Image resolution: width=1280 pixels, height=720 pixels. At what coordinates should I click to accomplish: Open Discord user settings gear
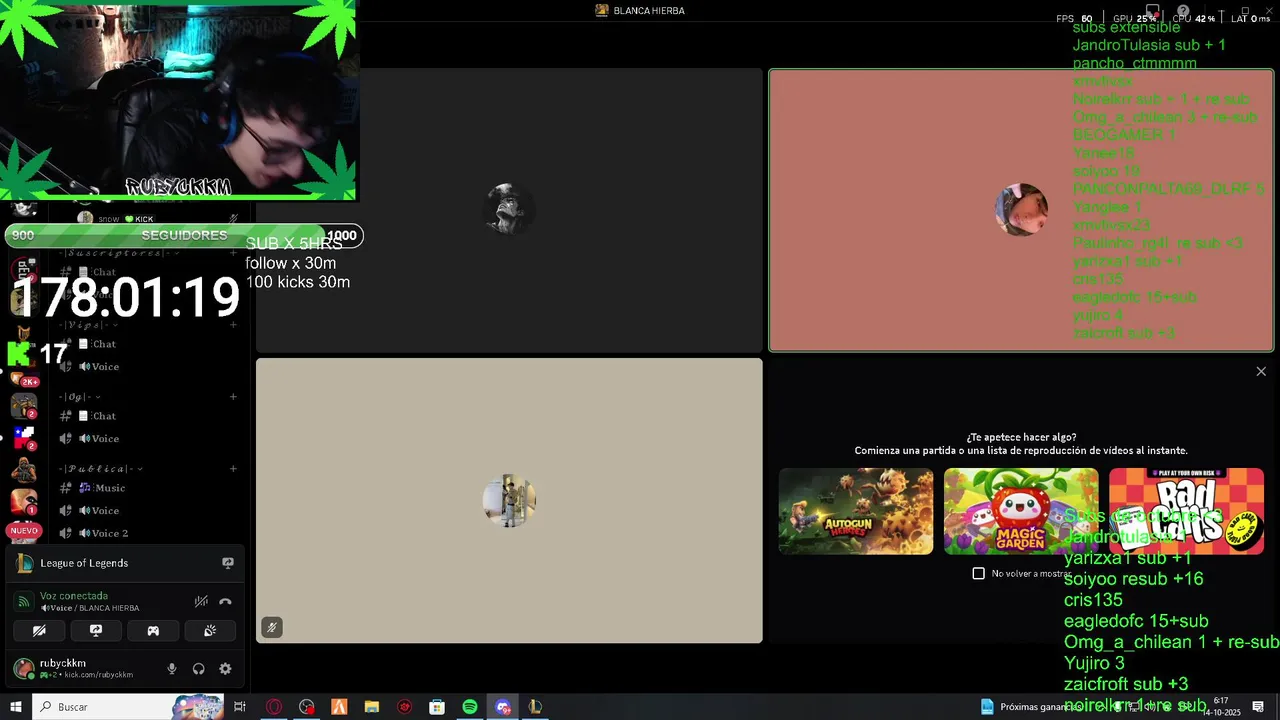pos(225,669)
